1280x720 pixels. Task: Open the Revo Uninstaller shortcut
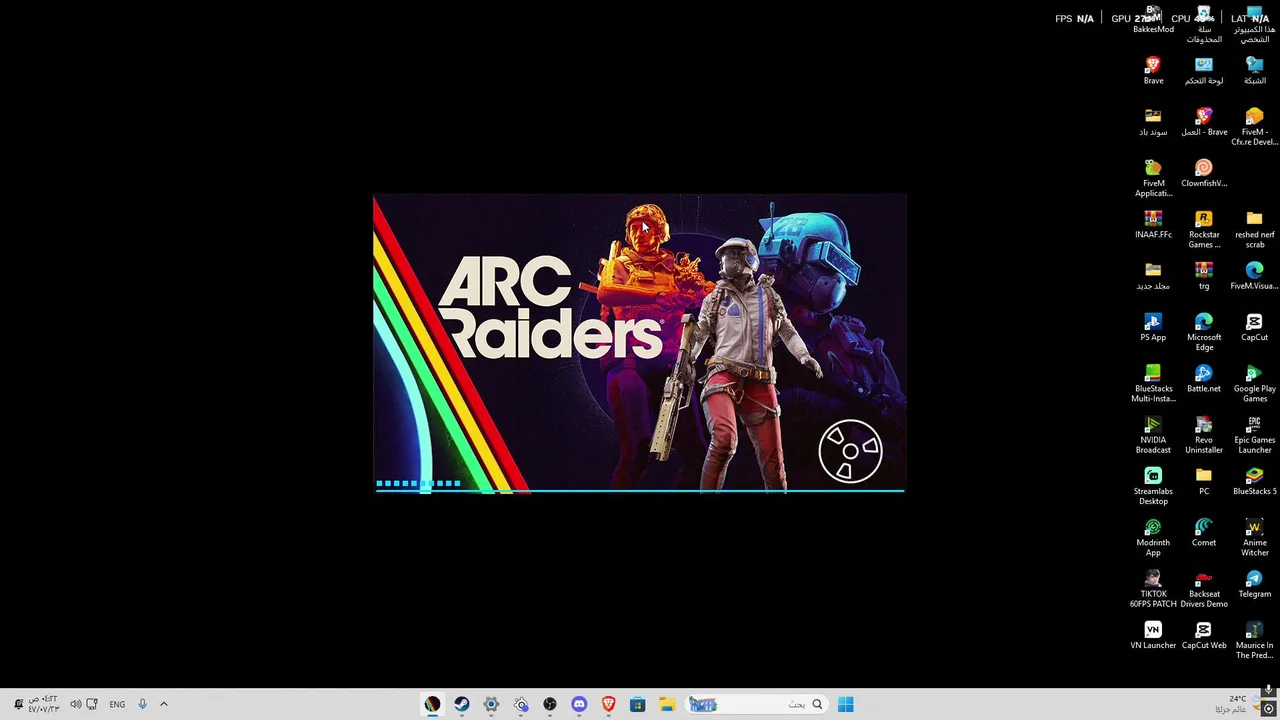point(1204,434)
